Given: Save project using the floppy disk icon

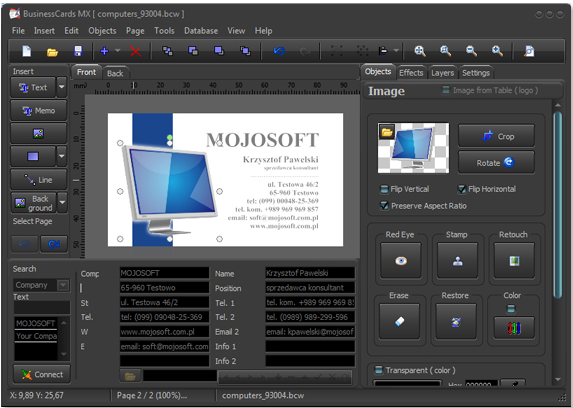Looking at the screenshot, I should (78, 51).
